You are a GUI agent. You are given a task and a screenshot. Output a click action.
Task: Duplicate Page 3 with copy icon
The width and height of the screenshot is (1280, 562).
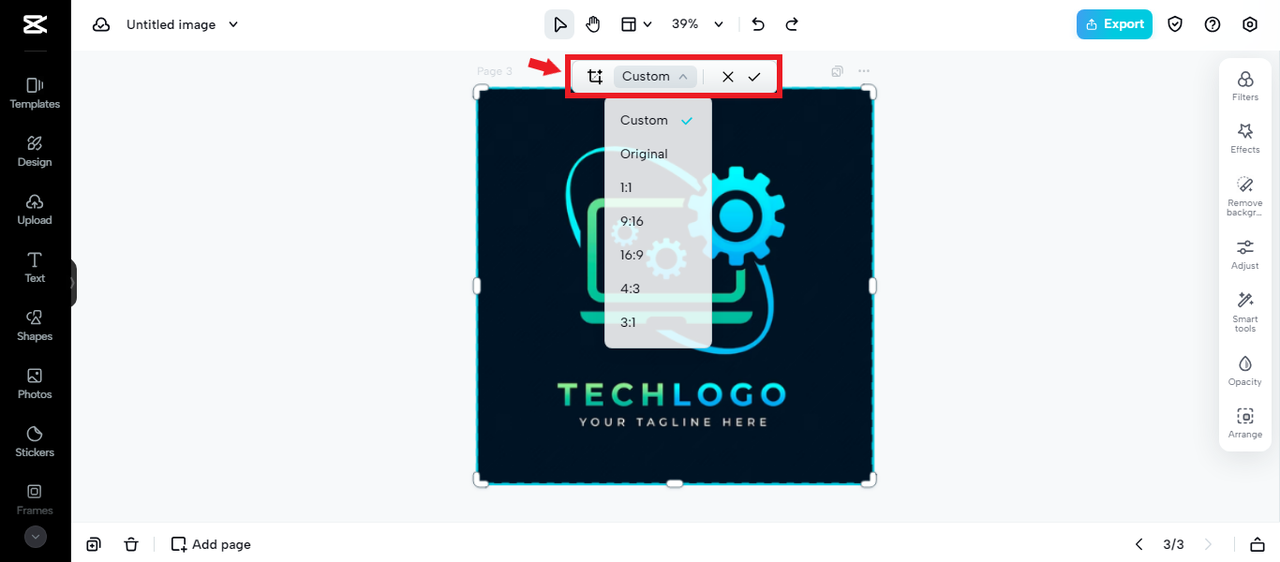pyautogui.click(x=837, y=71)
